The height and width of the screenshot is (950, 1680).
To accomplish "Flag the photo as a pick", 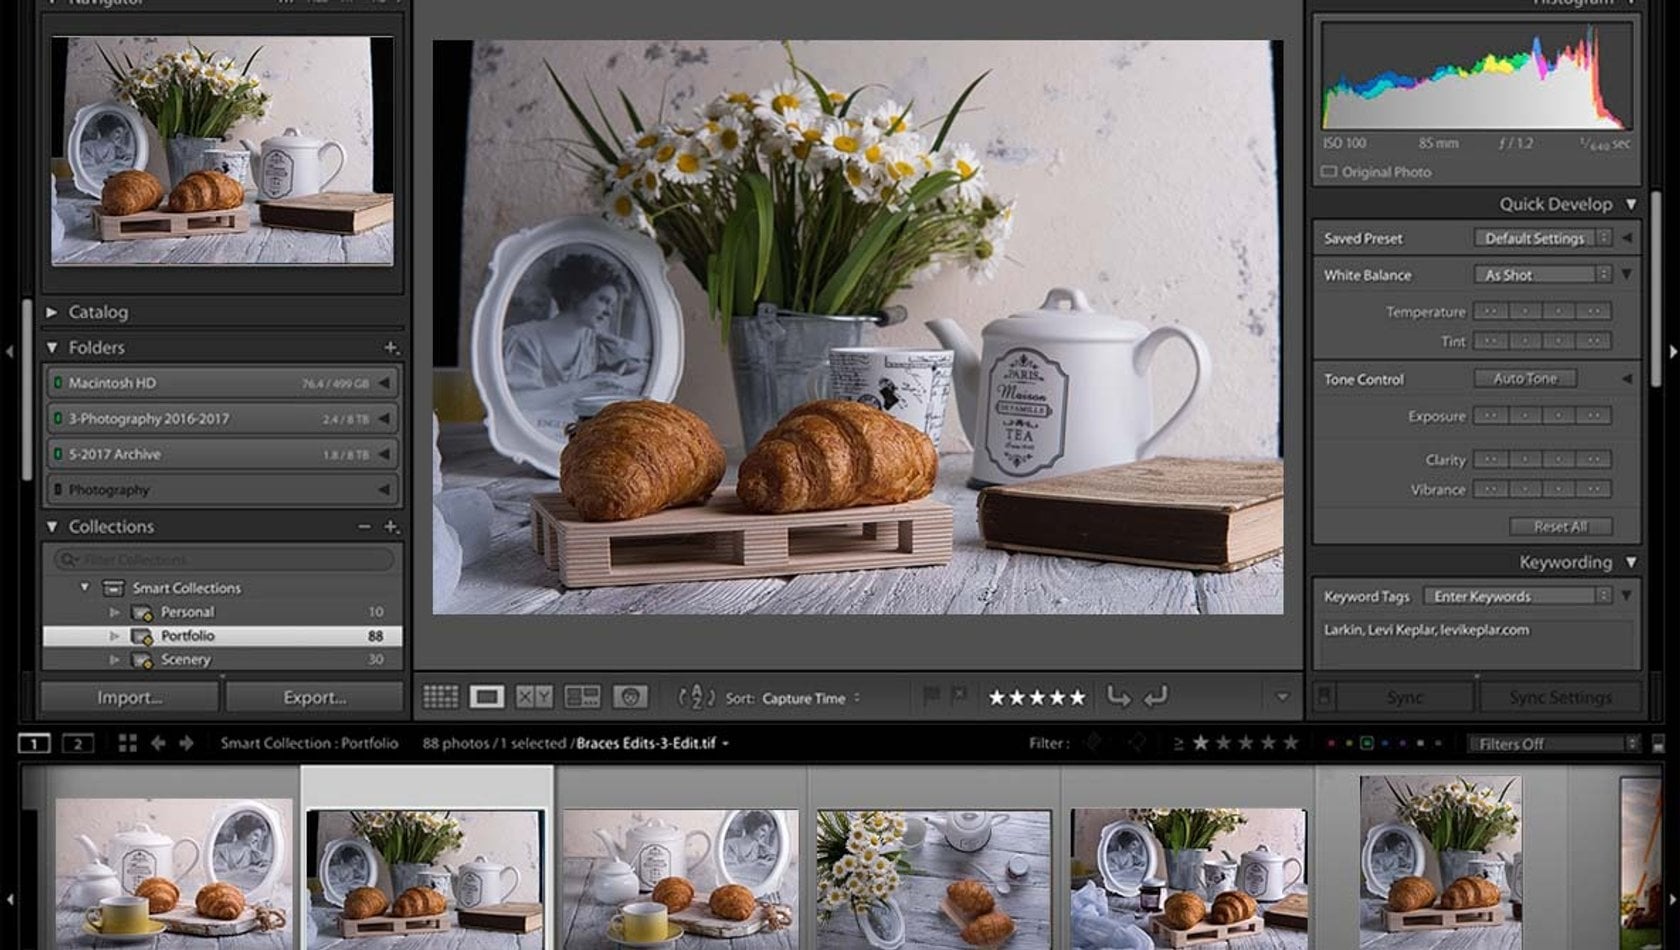I will coord(931,697).
